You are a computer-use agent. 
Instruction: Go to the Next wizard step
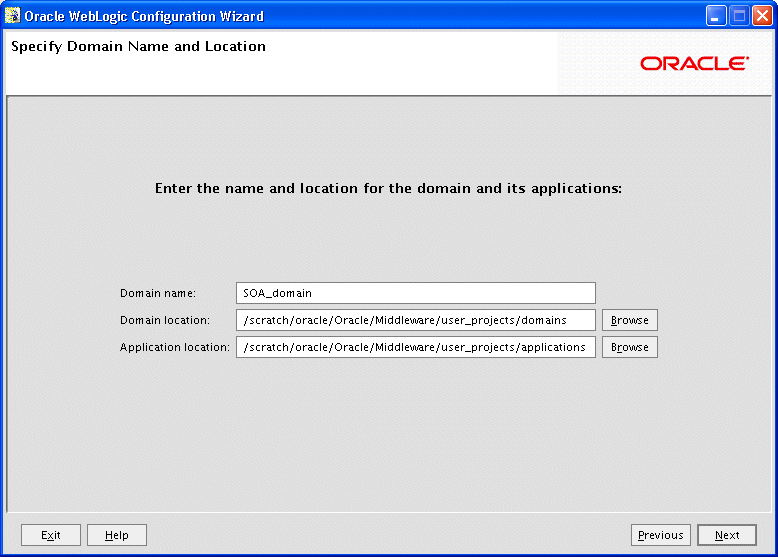click(x=727, y=535)
